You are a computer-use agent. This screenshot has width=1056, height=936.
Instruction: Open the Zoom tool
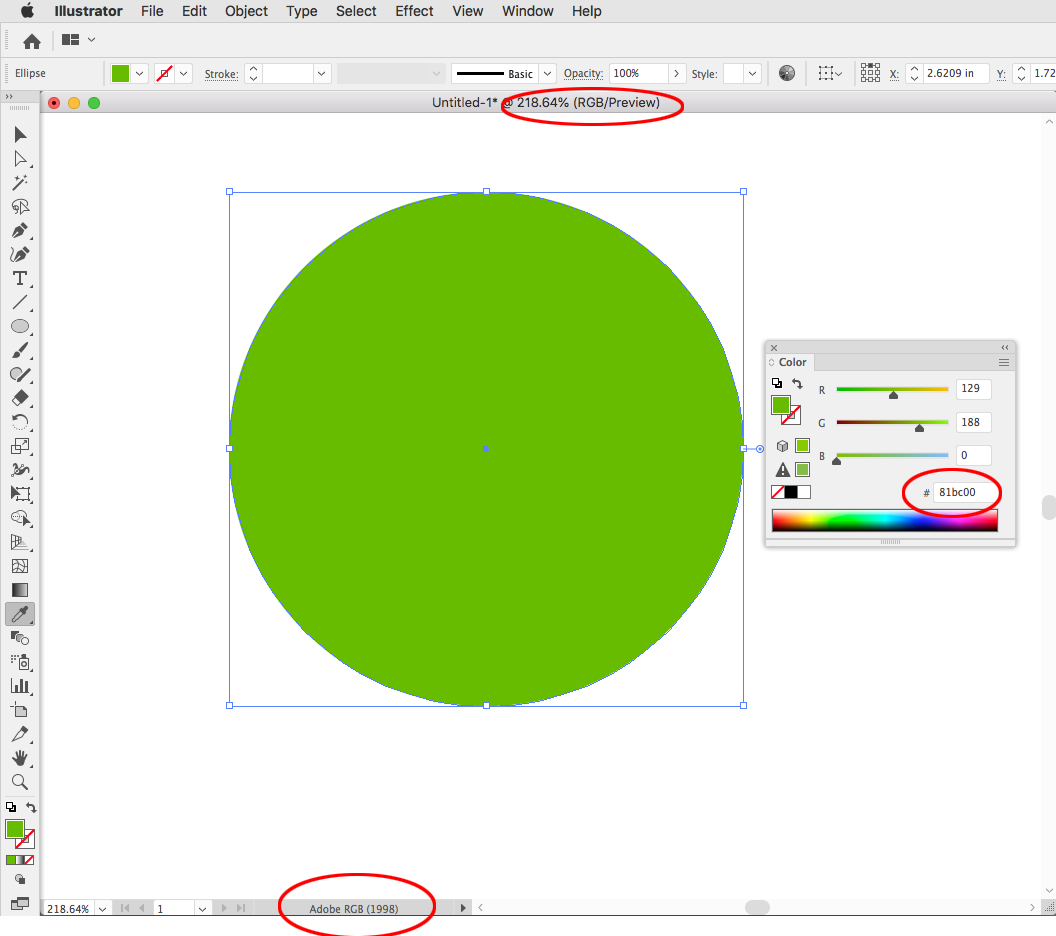pos(20,782)
